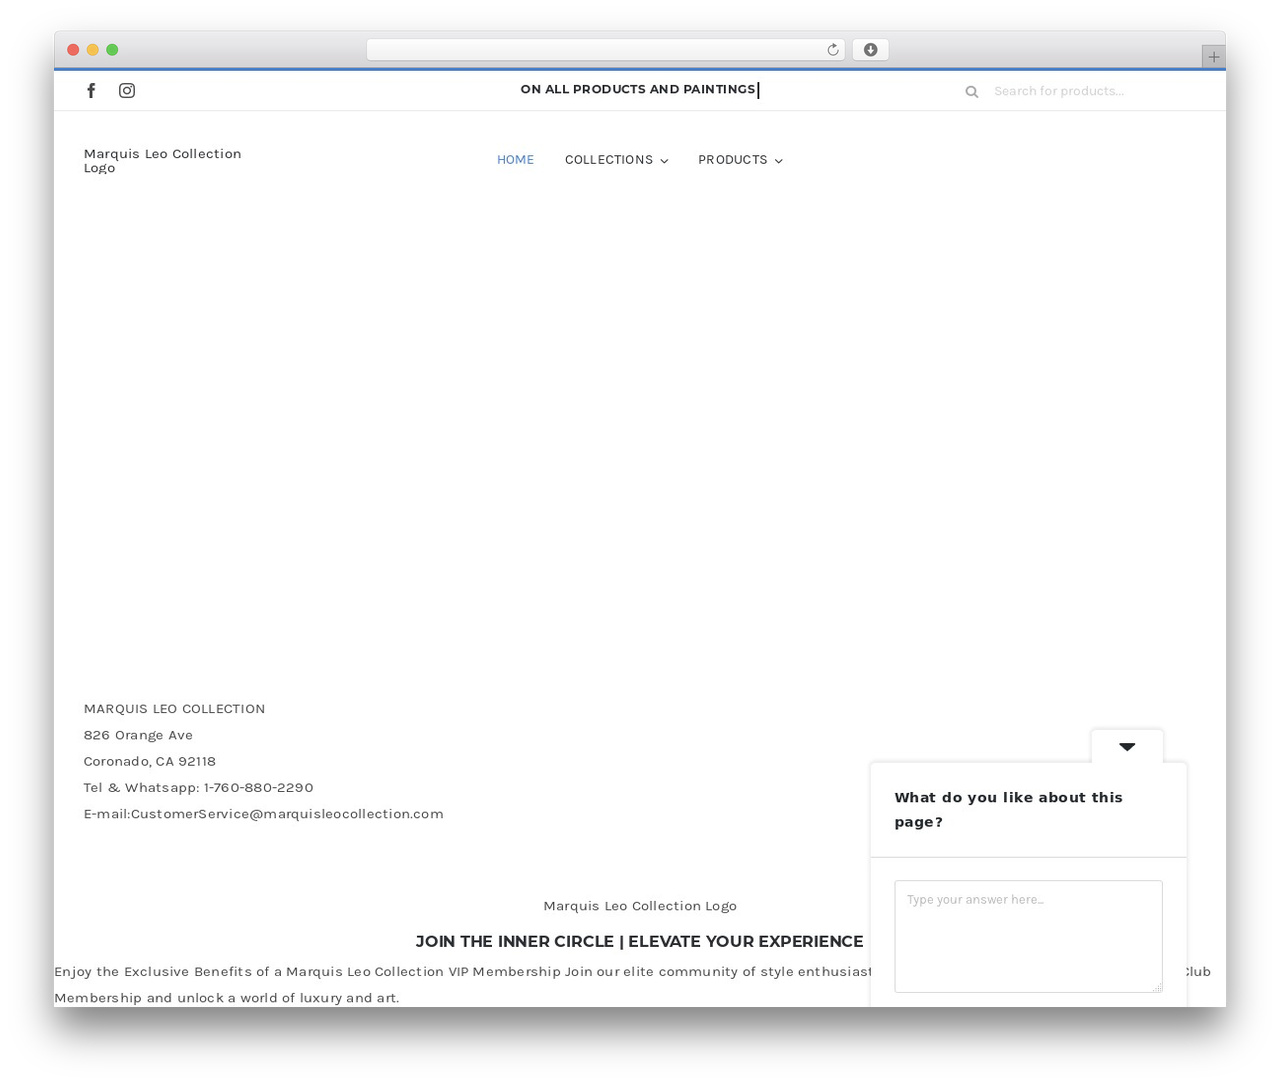Open the Instagram profile icon
Image resolution: width=1280 pixels, height=1084 pixels.
click(x=127, y=91)
